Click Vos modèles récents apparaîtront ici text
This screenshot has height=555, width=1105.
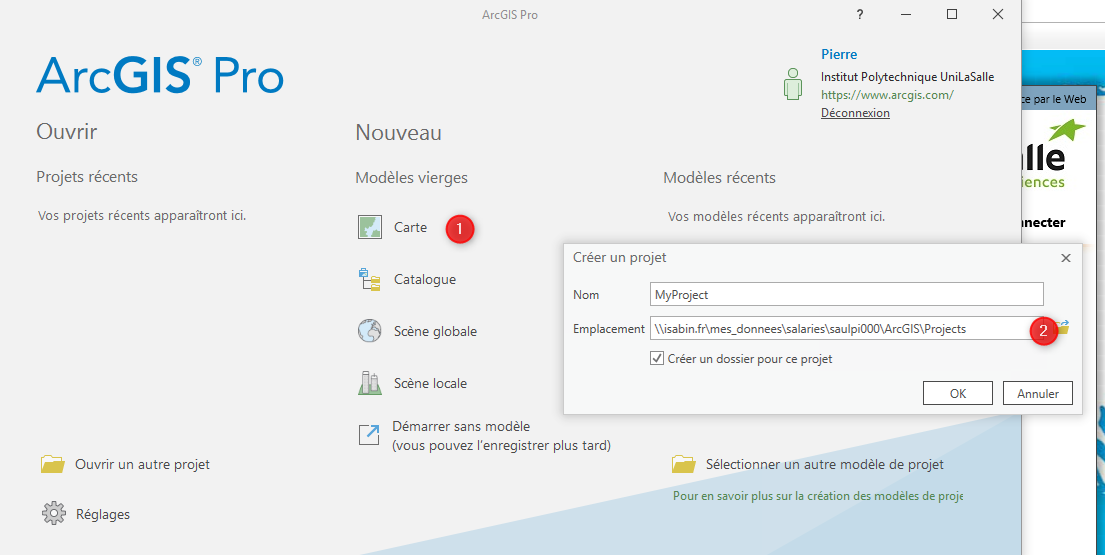coord(777,216)
